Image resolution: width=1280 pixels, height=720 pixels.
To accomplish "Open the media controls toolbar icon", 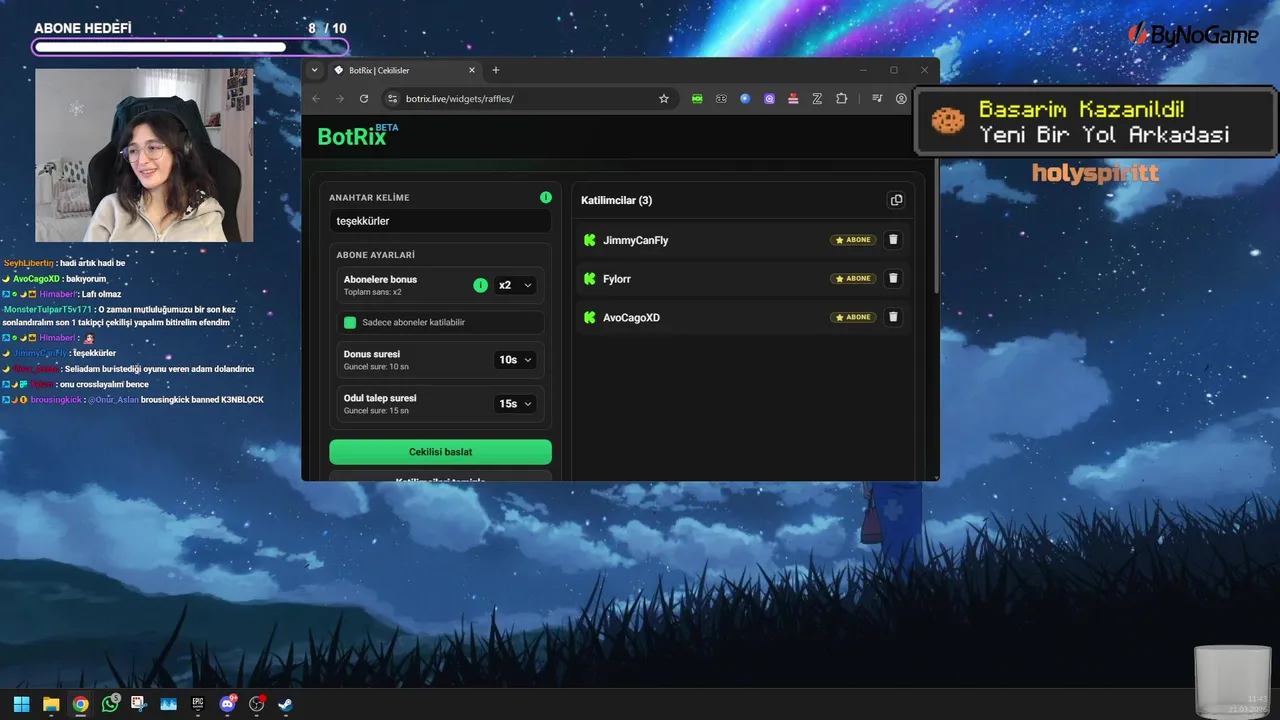I will point(877,98).
